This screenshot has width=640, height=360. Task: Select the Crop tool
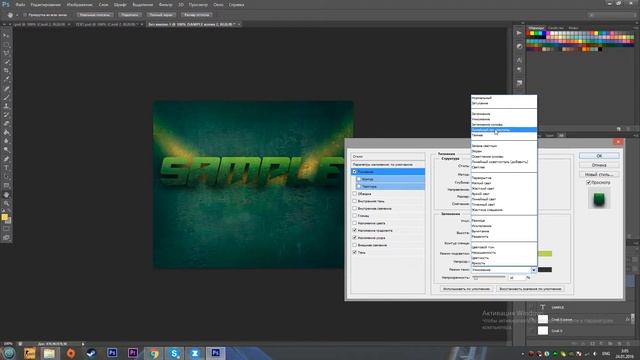click(6, 71)
